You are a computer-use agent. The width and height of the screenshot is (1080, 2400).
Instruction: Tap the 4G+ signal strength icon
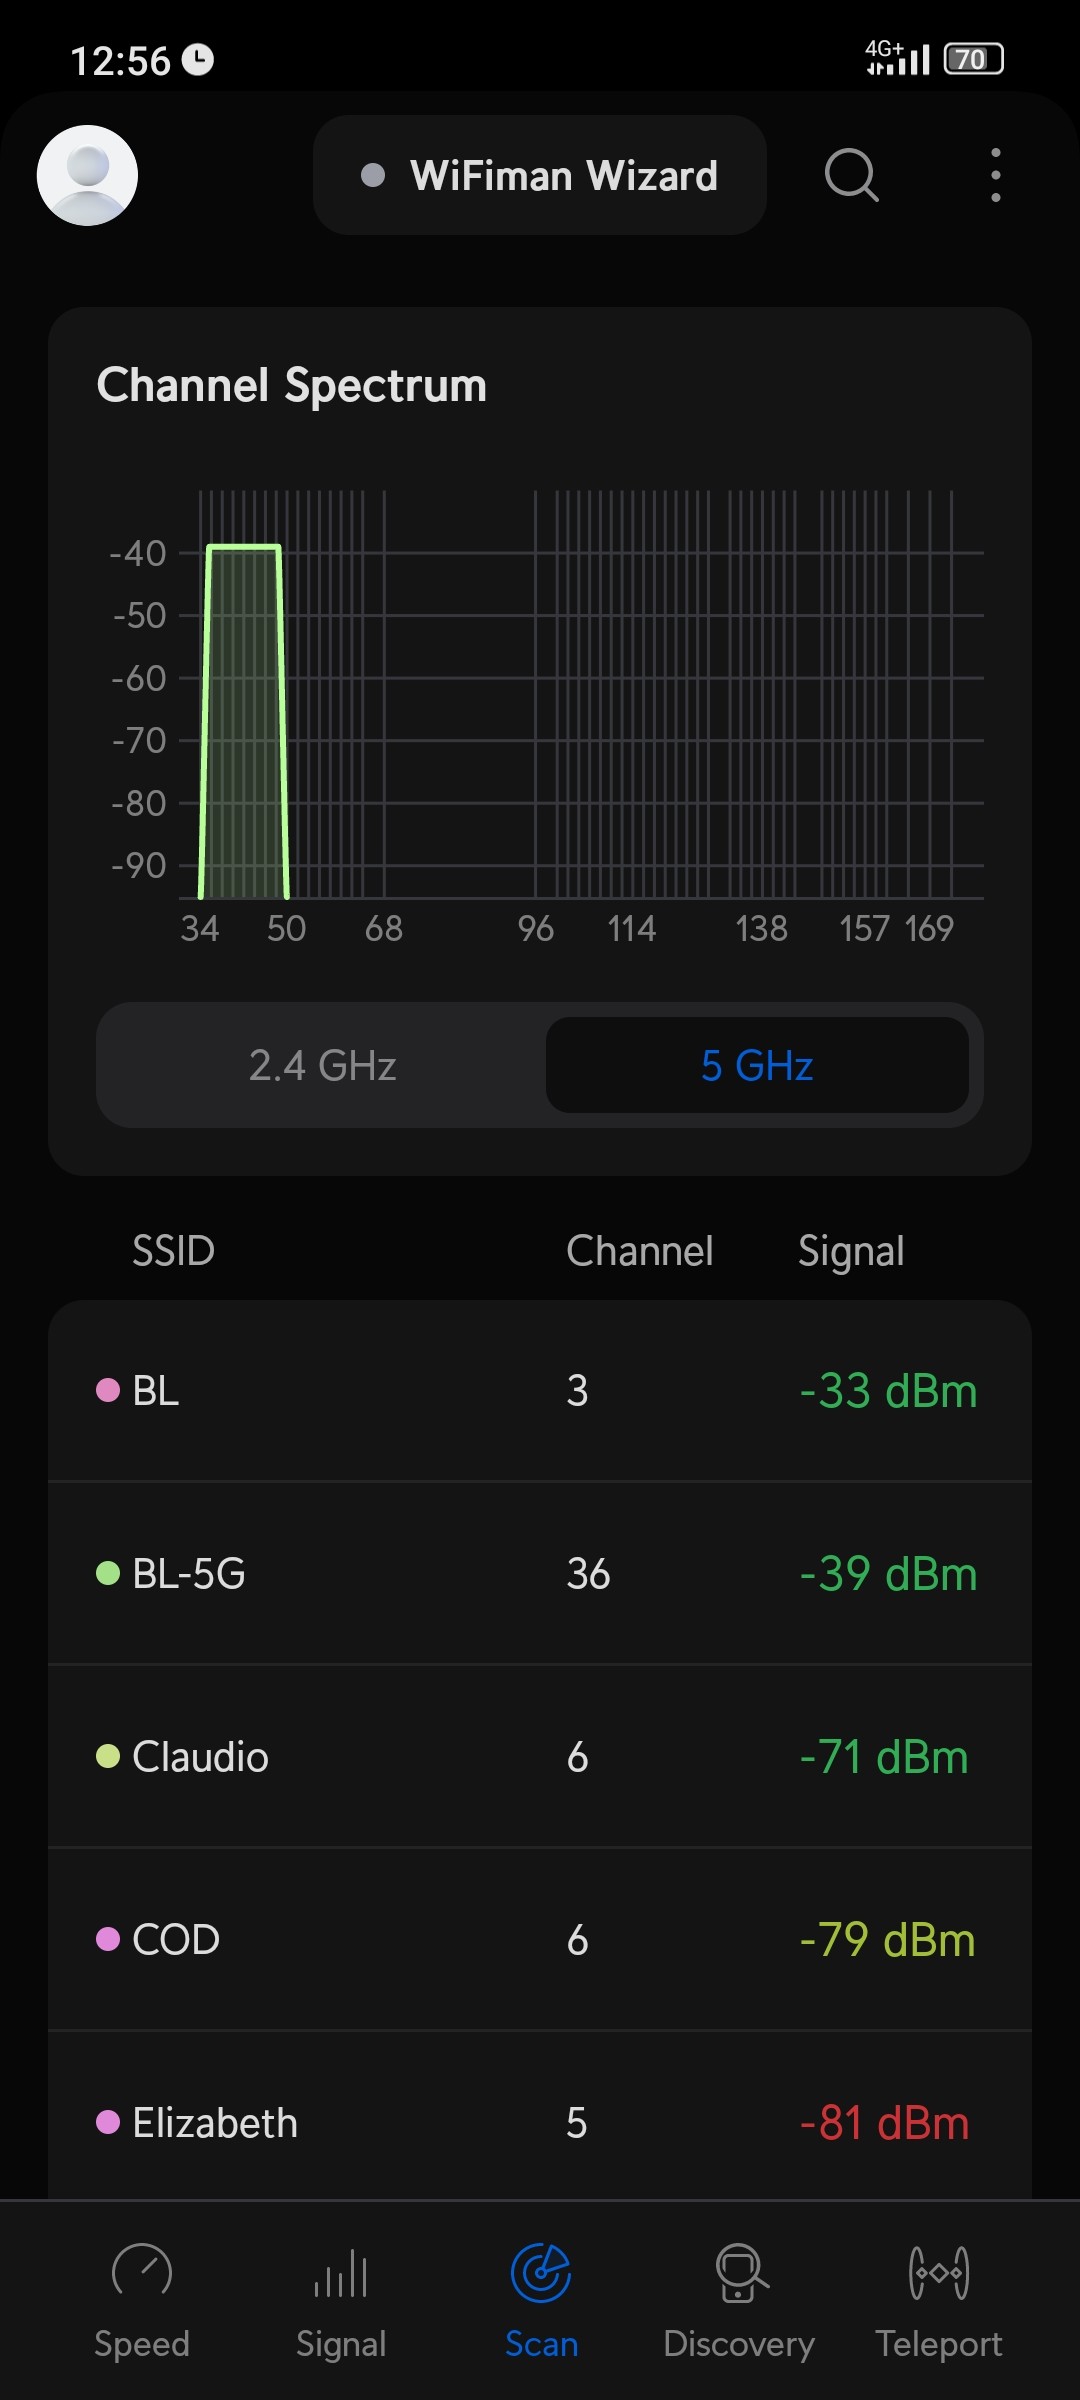pos(897,58)
